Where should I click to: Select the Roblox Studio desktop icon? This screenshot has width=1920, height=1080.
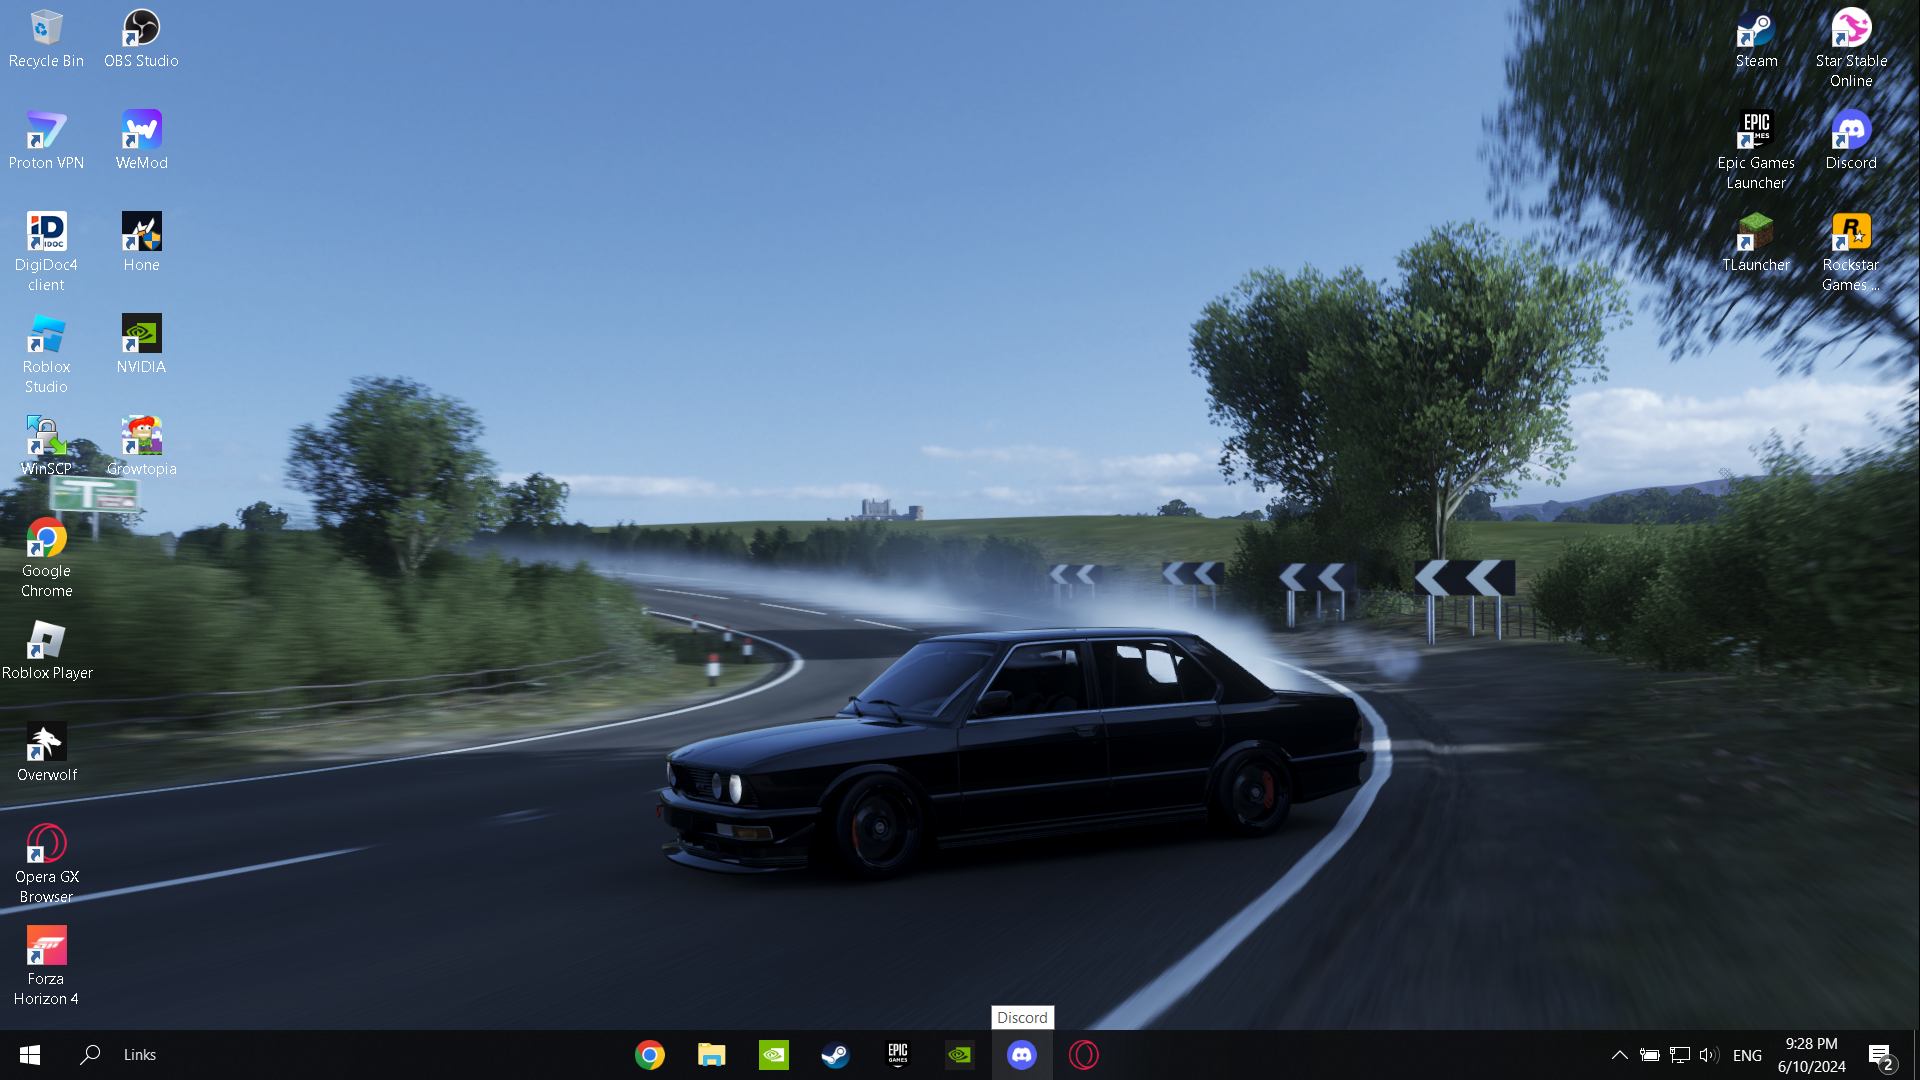pyautogui.click(x=46, y=354)
